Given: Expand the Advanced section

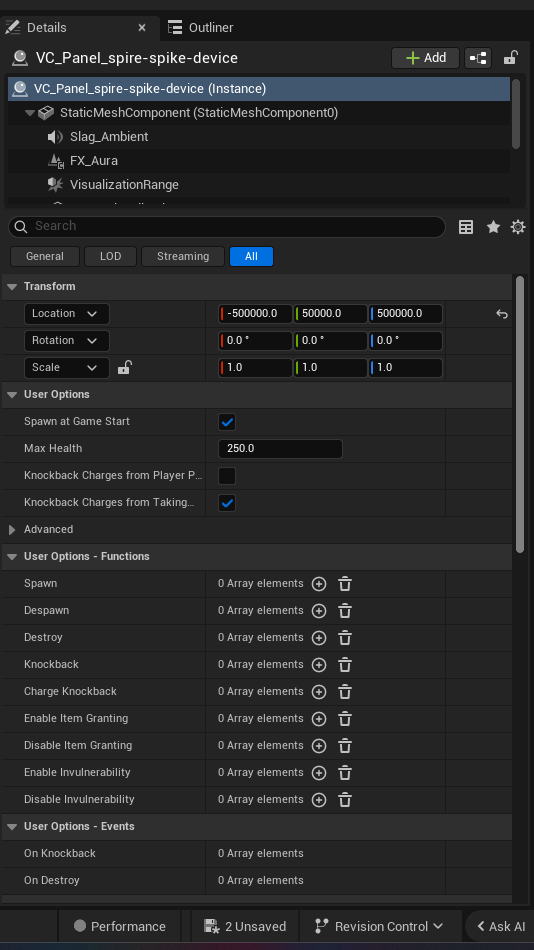Looking at the screenshot, I should coord(12,530).
